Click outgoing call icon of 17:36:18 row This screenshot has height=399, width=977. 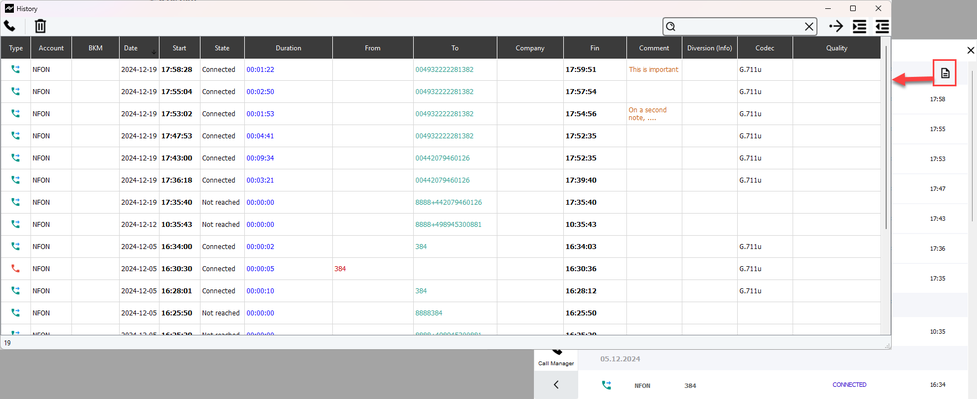point(16,180)
